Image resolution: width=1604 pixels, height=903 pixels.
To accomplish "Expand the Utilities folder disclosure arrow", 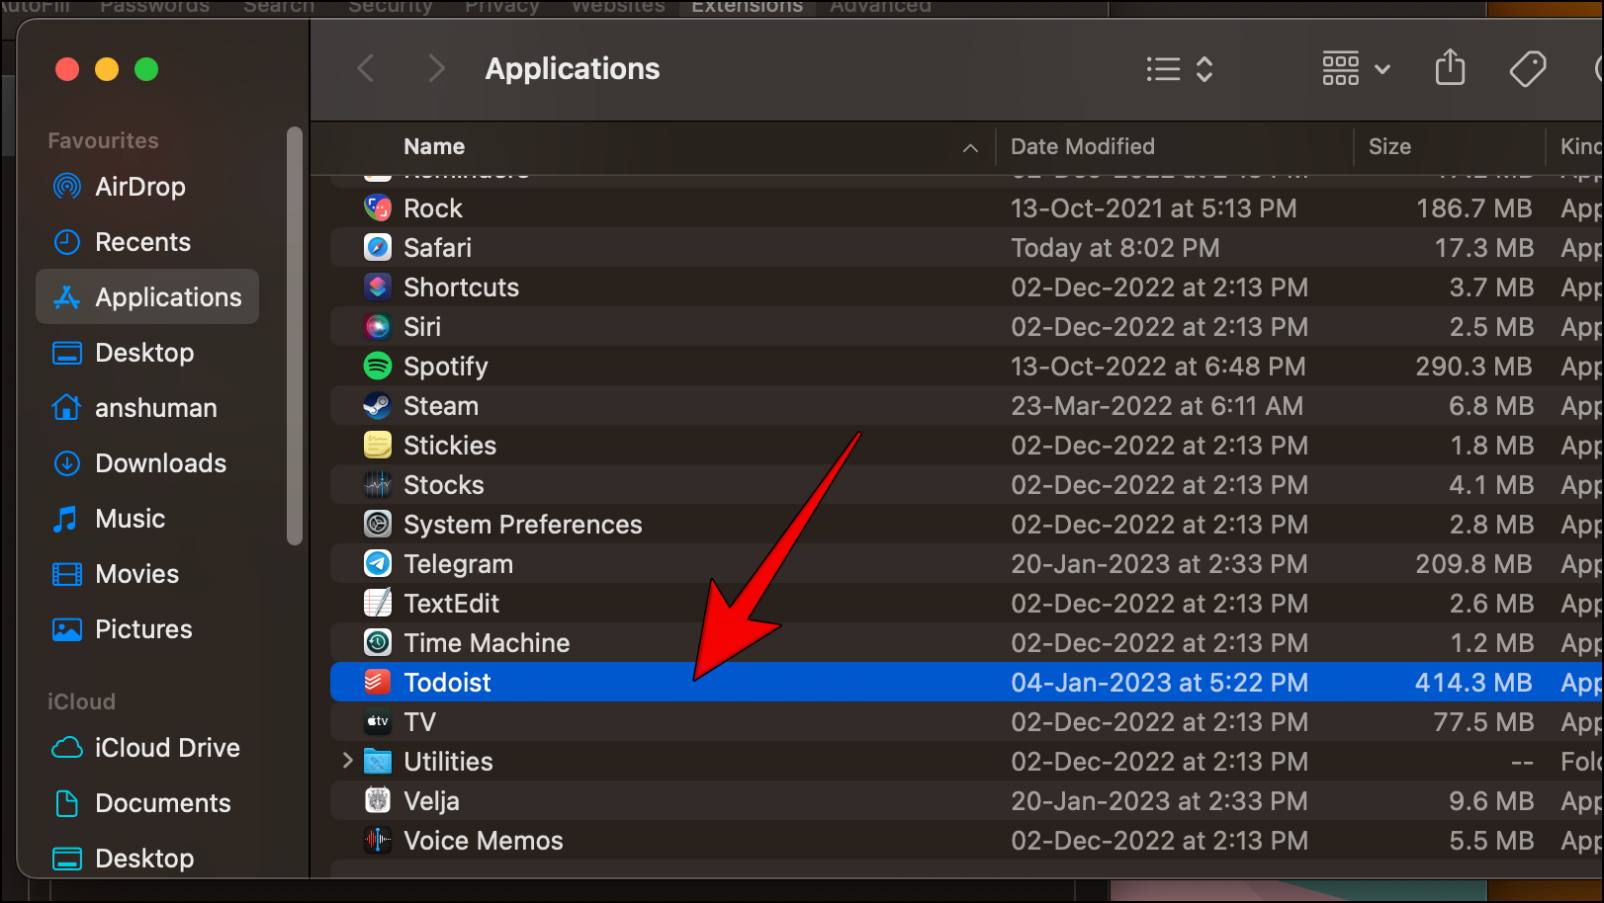I will point(347,761).
